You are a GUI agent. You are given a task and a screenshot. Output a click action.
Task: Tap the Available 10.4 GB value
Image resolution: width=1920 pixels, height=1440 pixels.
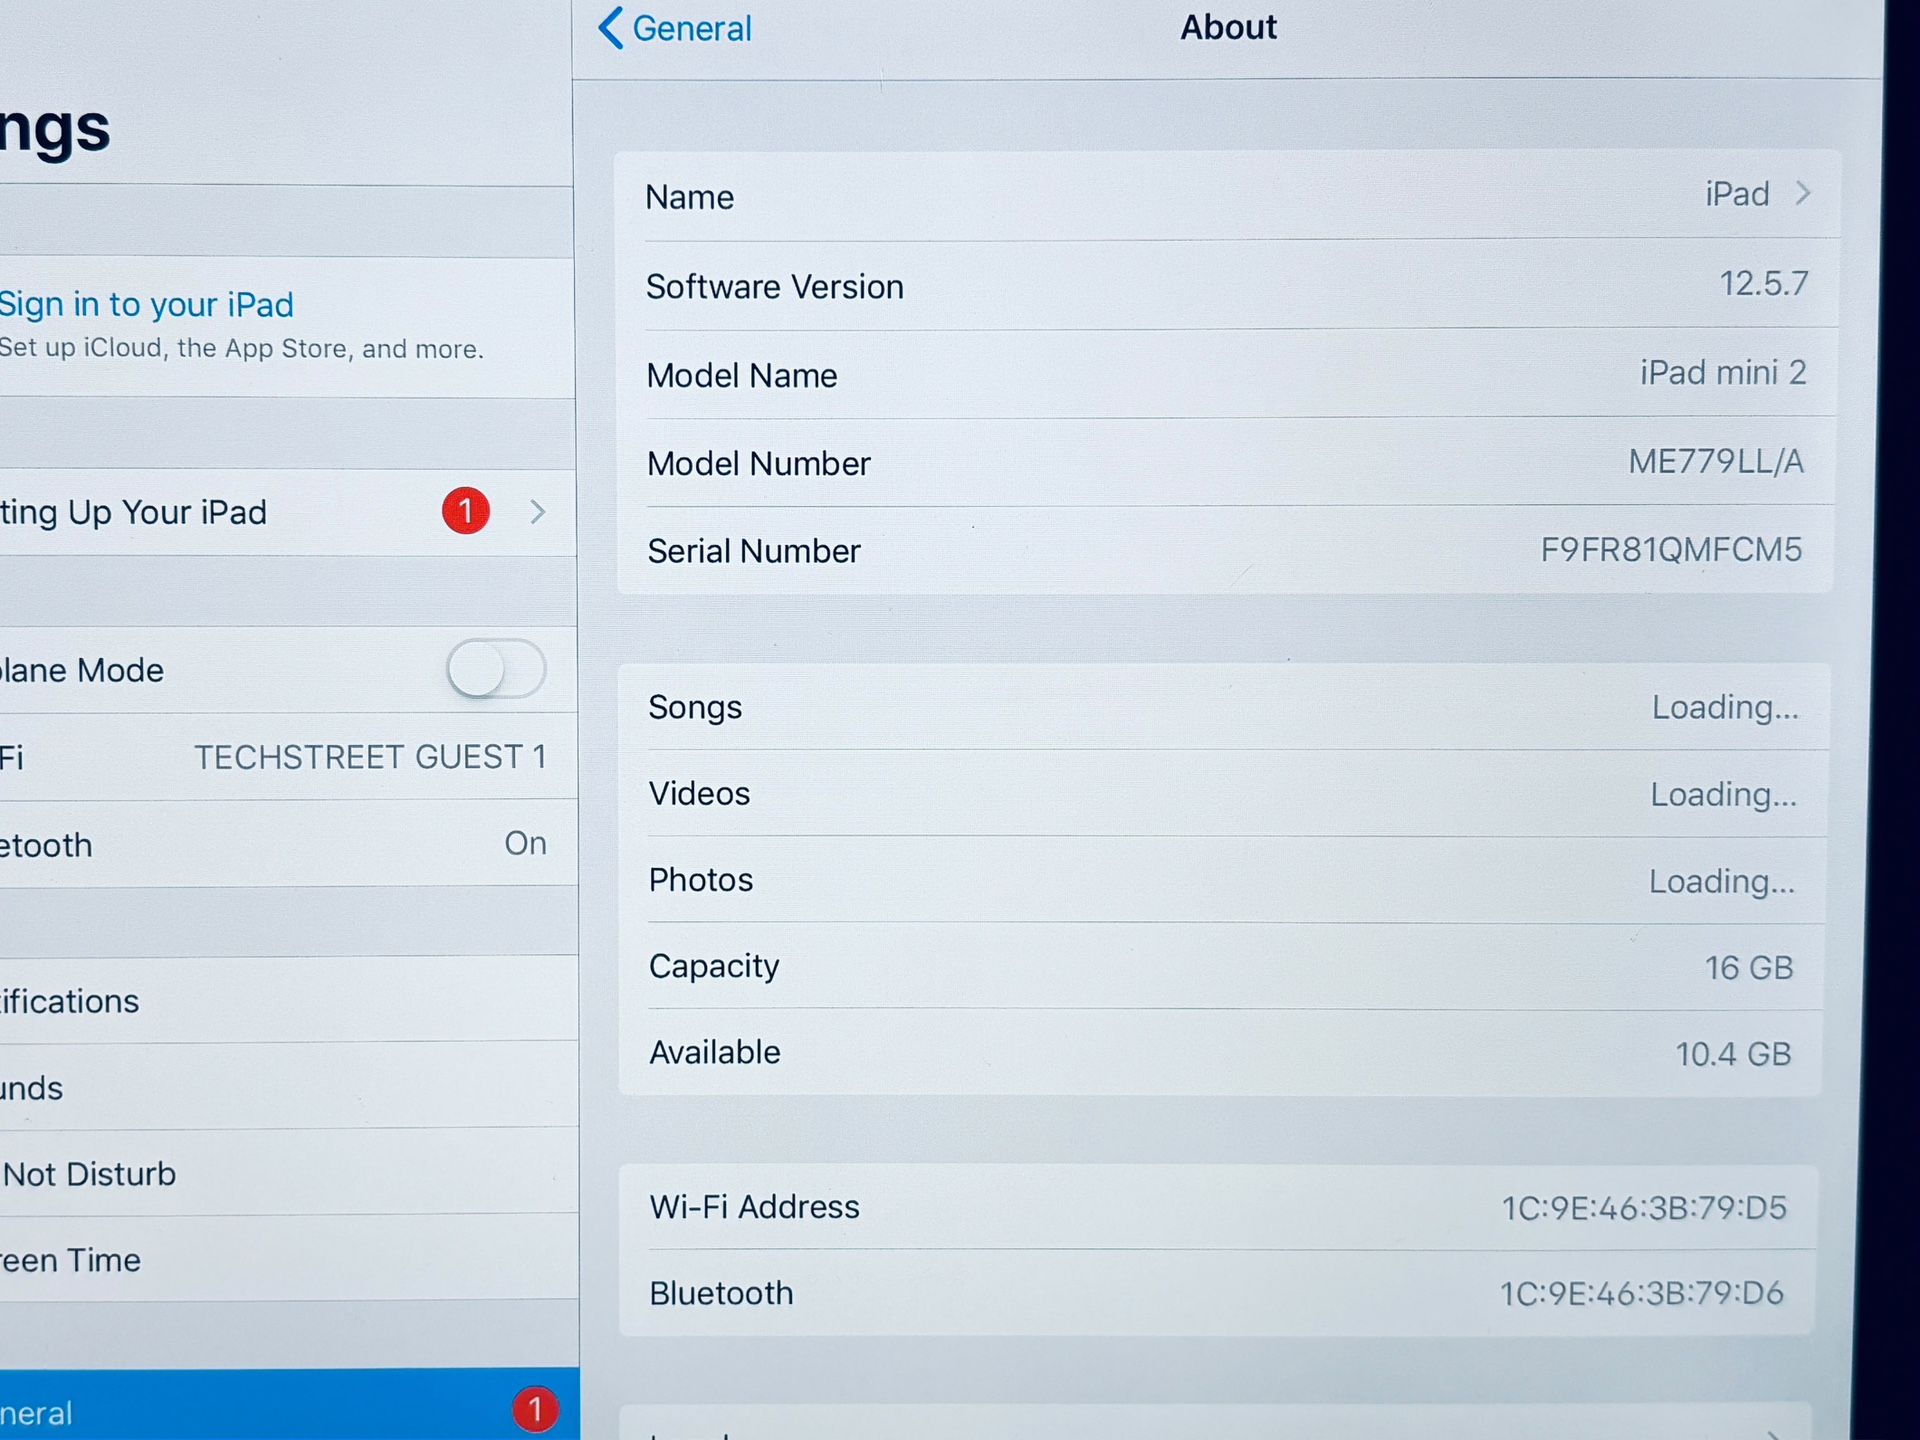coord(1733,1054)
